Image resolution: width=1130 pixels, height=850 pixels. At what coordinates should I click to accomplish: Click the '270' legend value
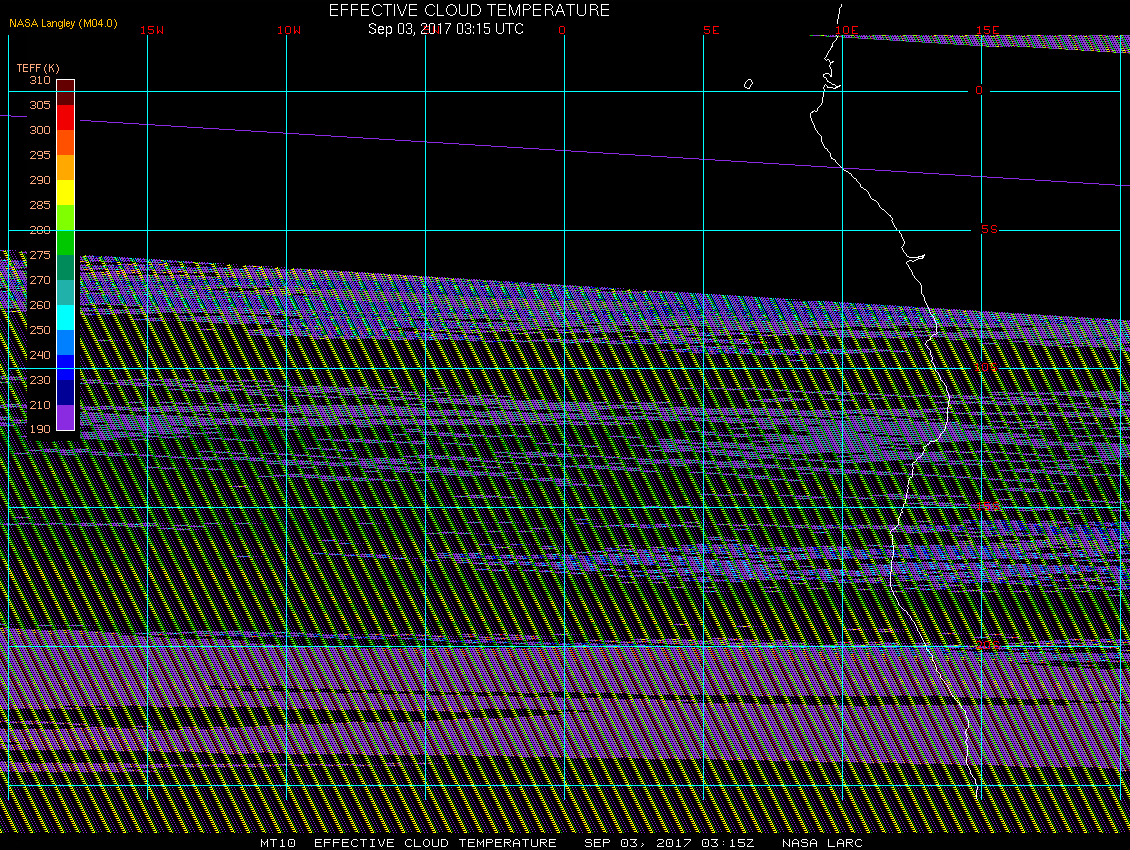coord(40,280)
